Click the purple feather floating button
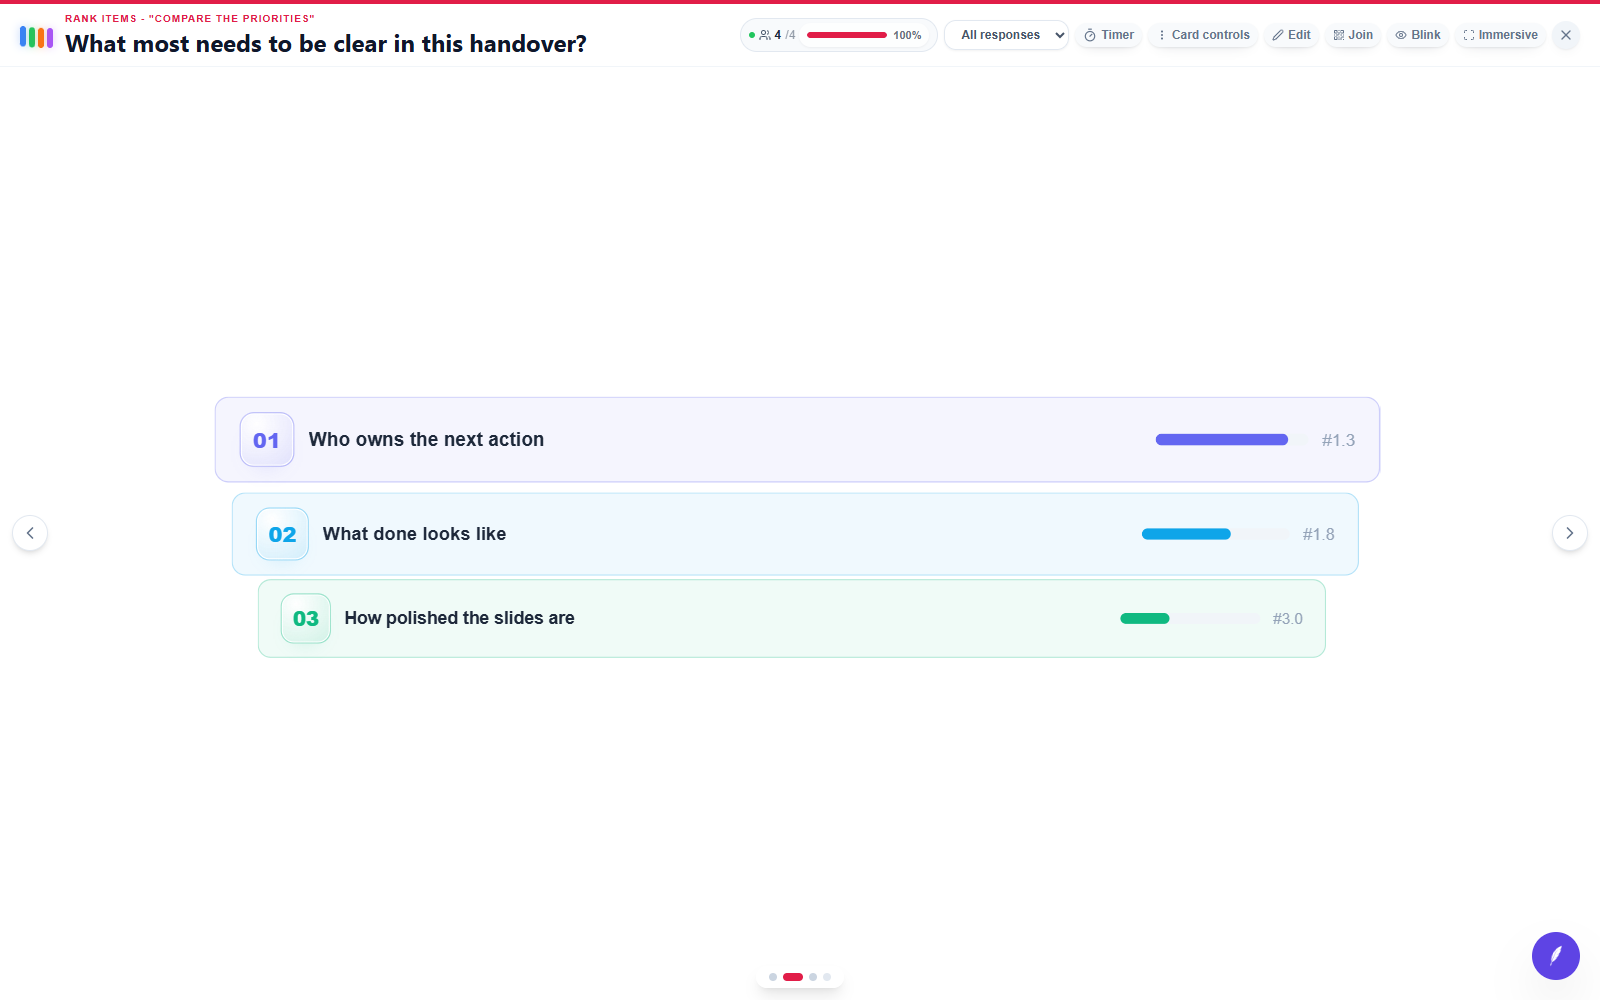 point(1556,956)
